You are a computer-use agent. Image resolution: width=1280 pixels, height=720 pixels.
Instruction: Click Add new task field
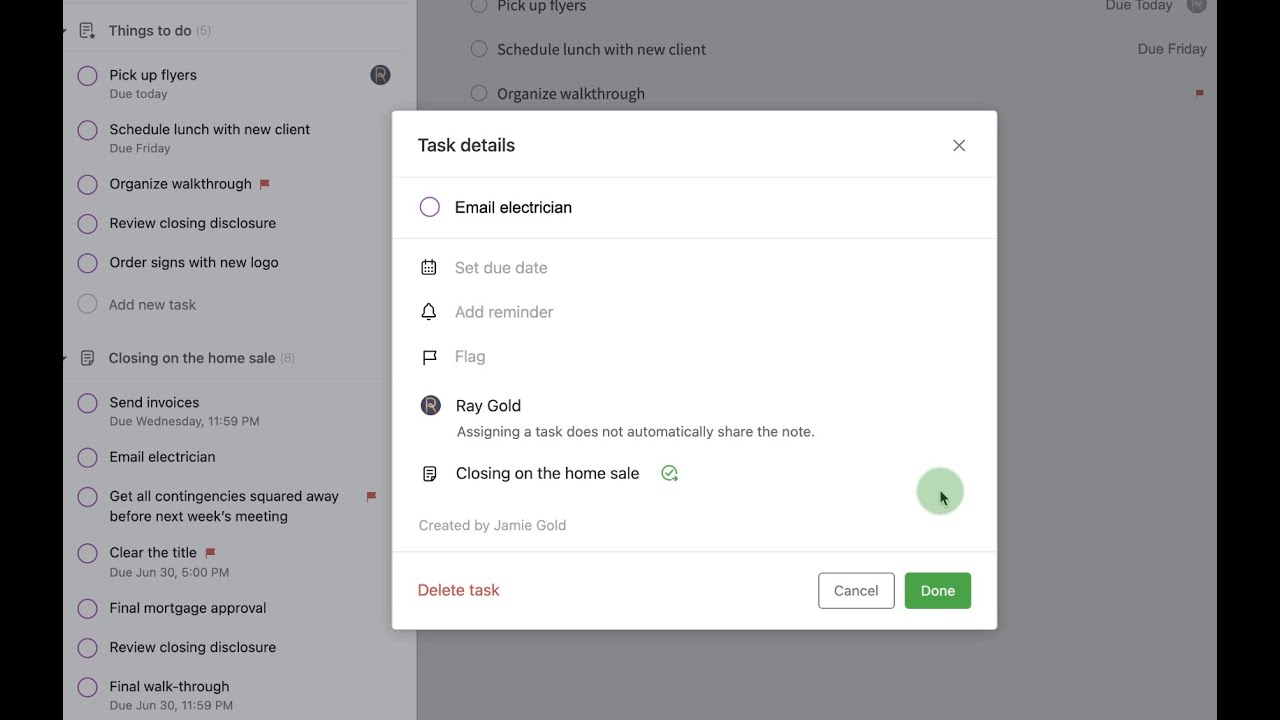(152, 305)
